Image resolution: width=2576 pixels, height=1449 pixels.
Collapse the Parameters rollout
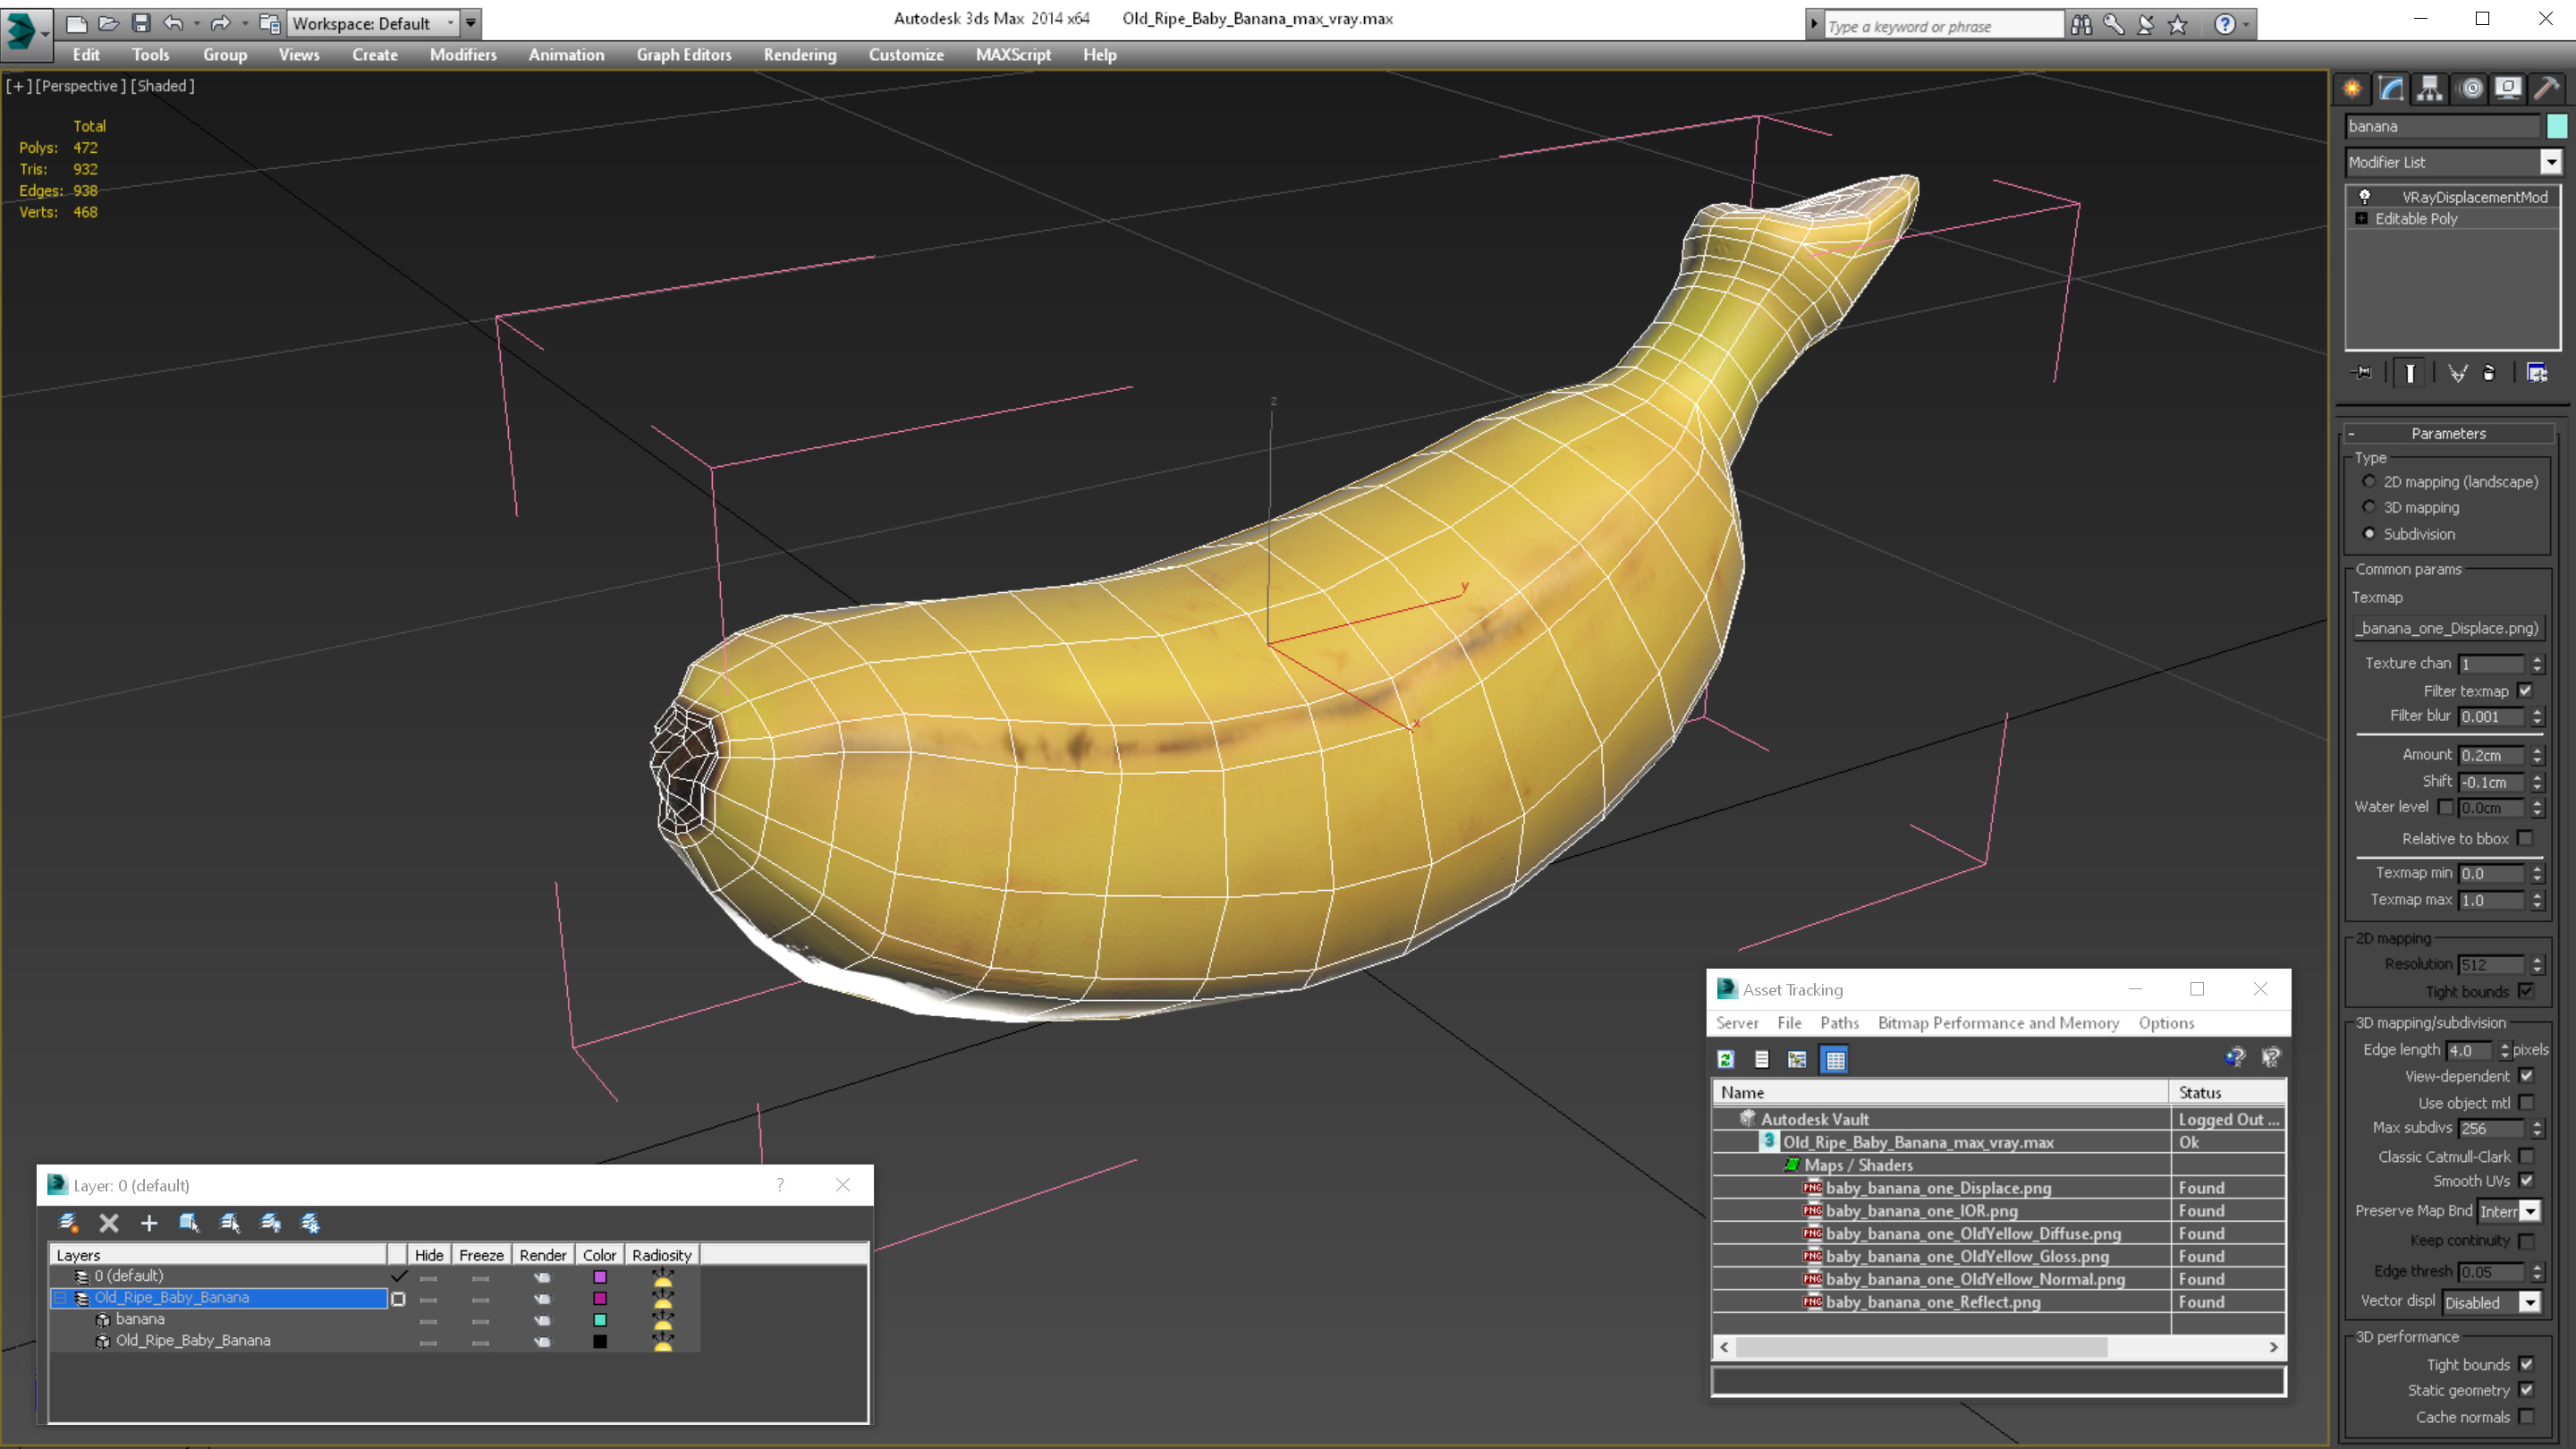coord(2448,433)
